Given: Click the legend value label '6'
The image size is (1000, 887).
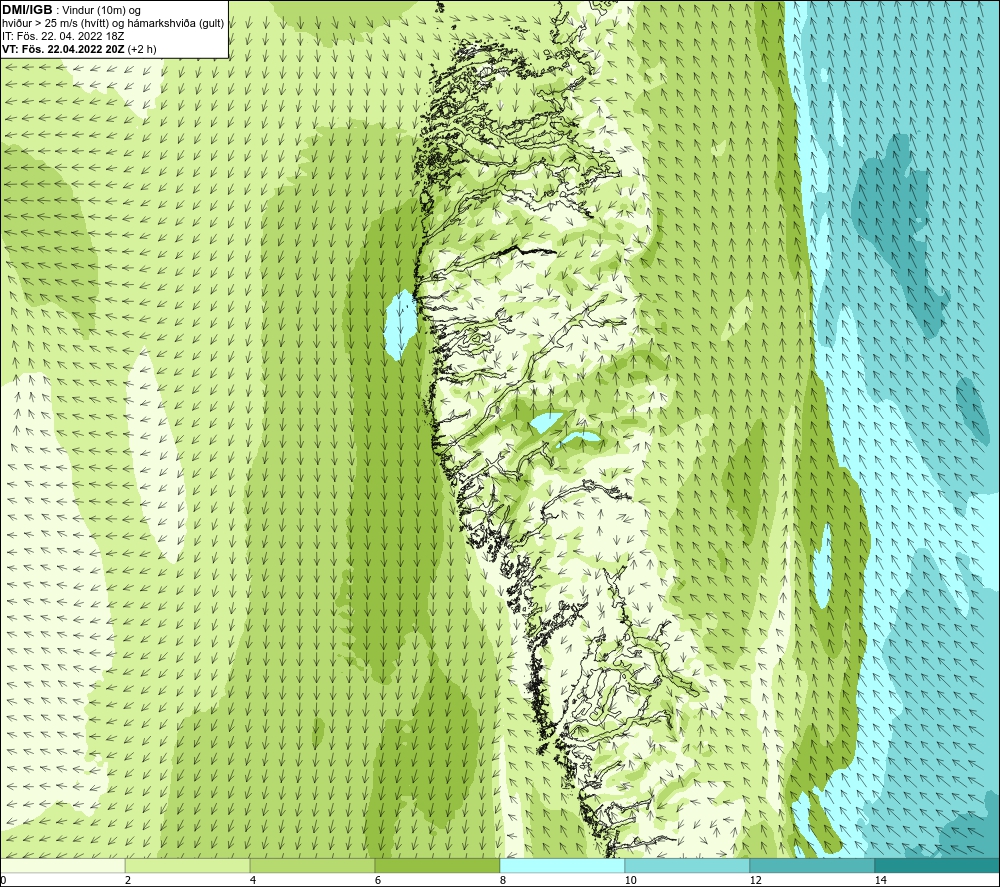Looking at the screenshot, I should point(378,880).
